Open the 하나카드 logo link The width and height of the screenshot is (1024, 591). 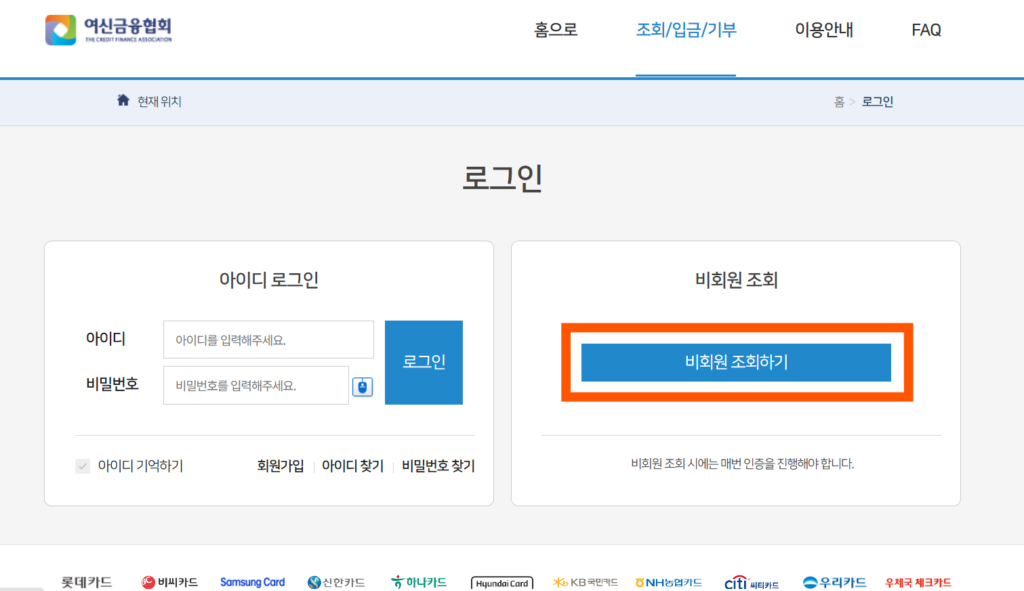pyautogui.click(x=419, y=582)
